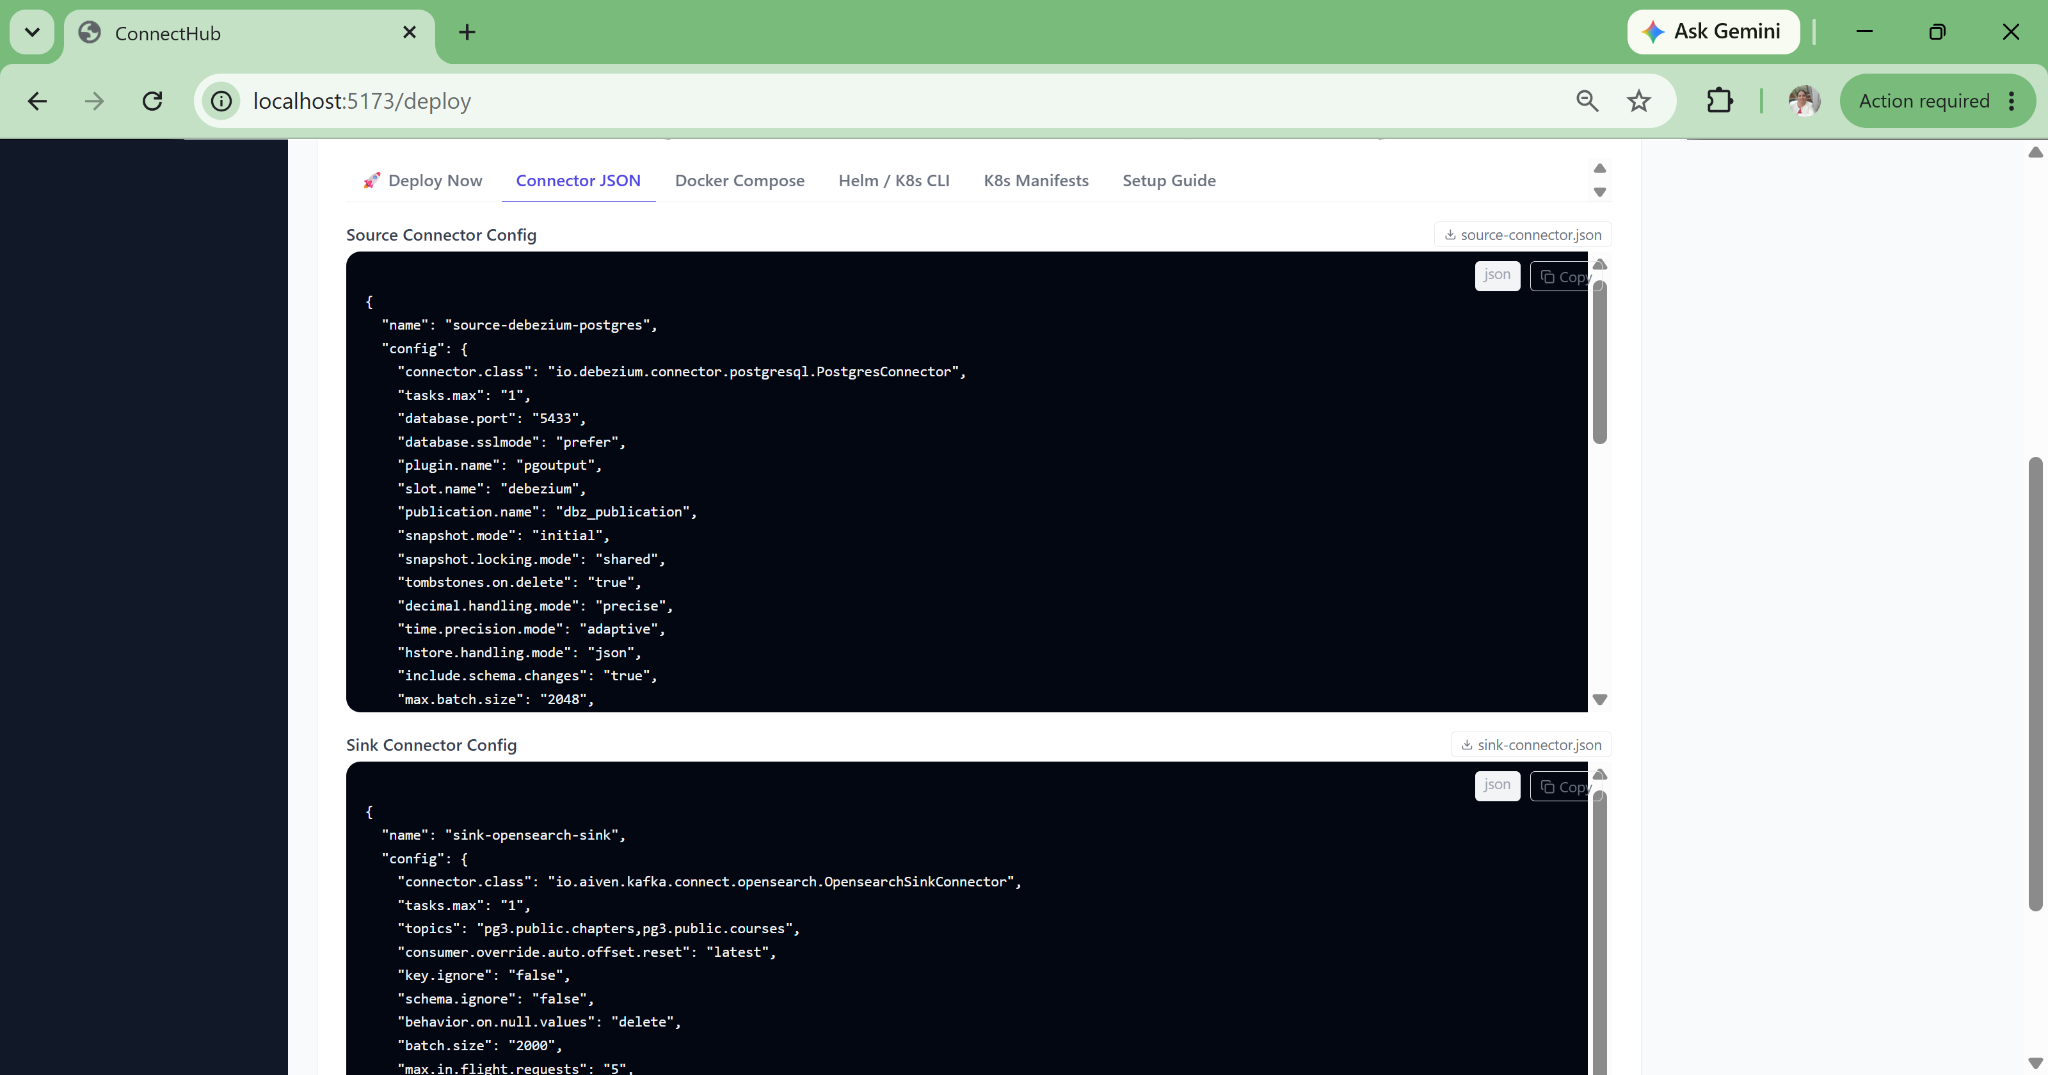Bookmark this page with the star

pyautogui.click(x=1639, y=101)
